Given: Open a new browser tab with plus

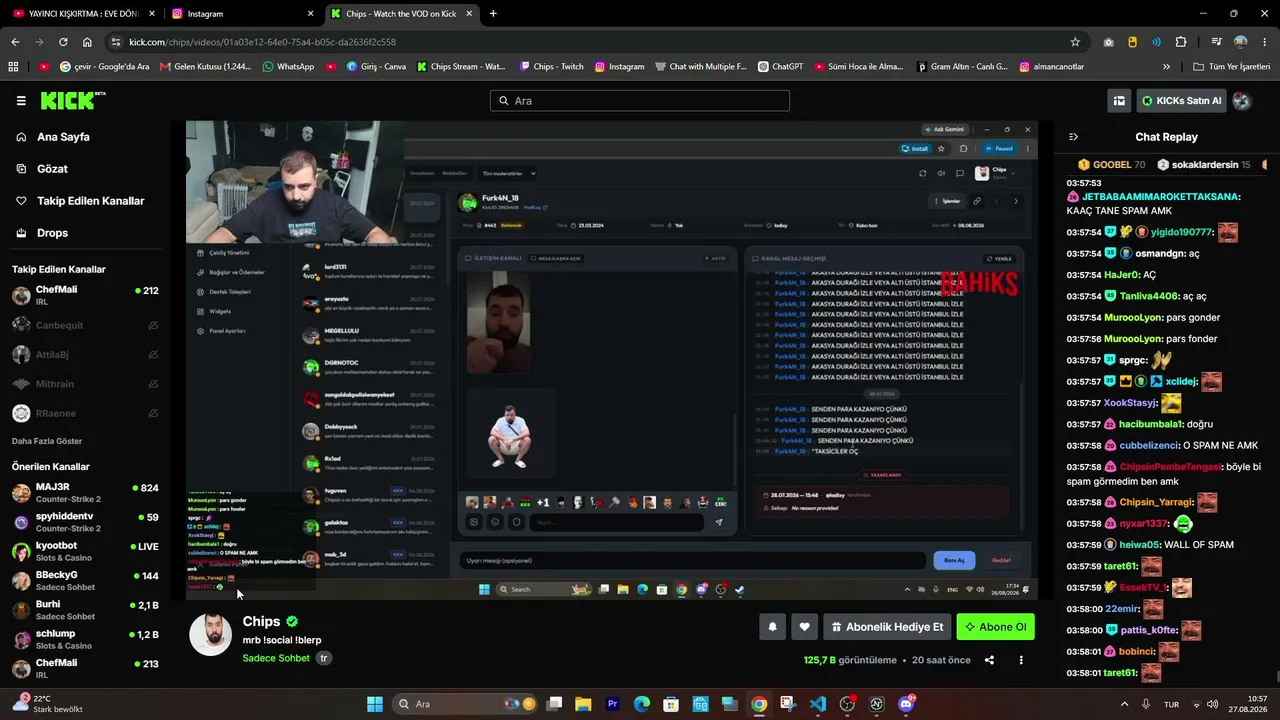Looking at the screenshot, I should tap(493, 14).
